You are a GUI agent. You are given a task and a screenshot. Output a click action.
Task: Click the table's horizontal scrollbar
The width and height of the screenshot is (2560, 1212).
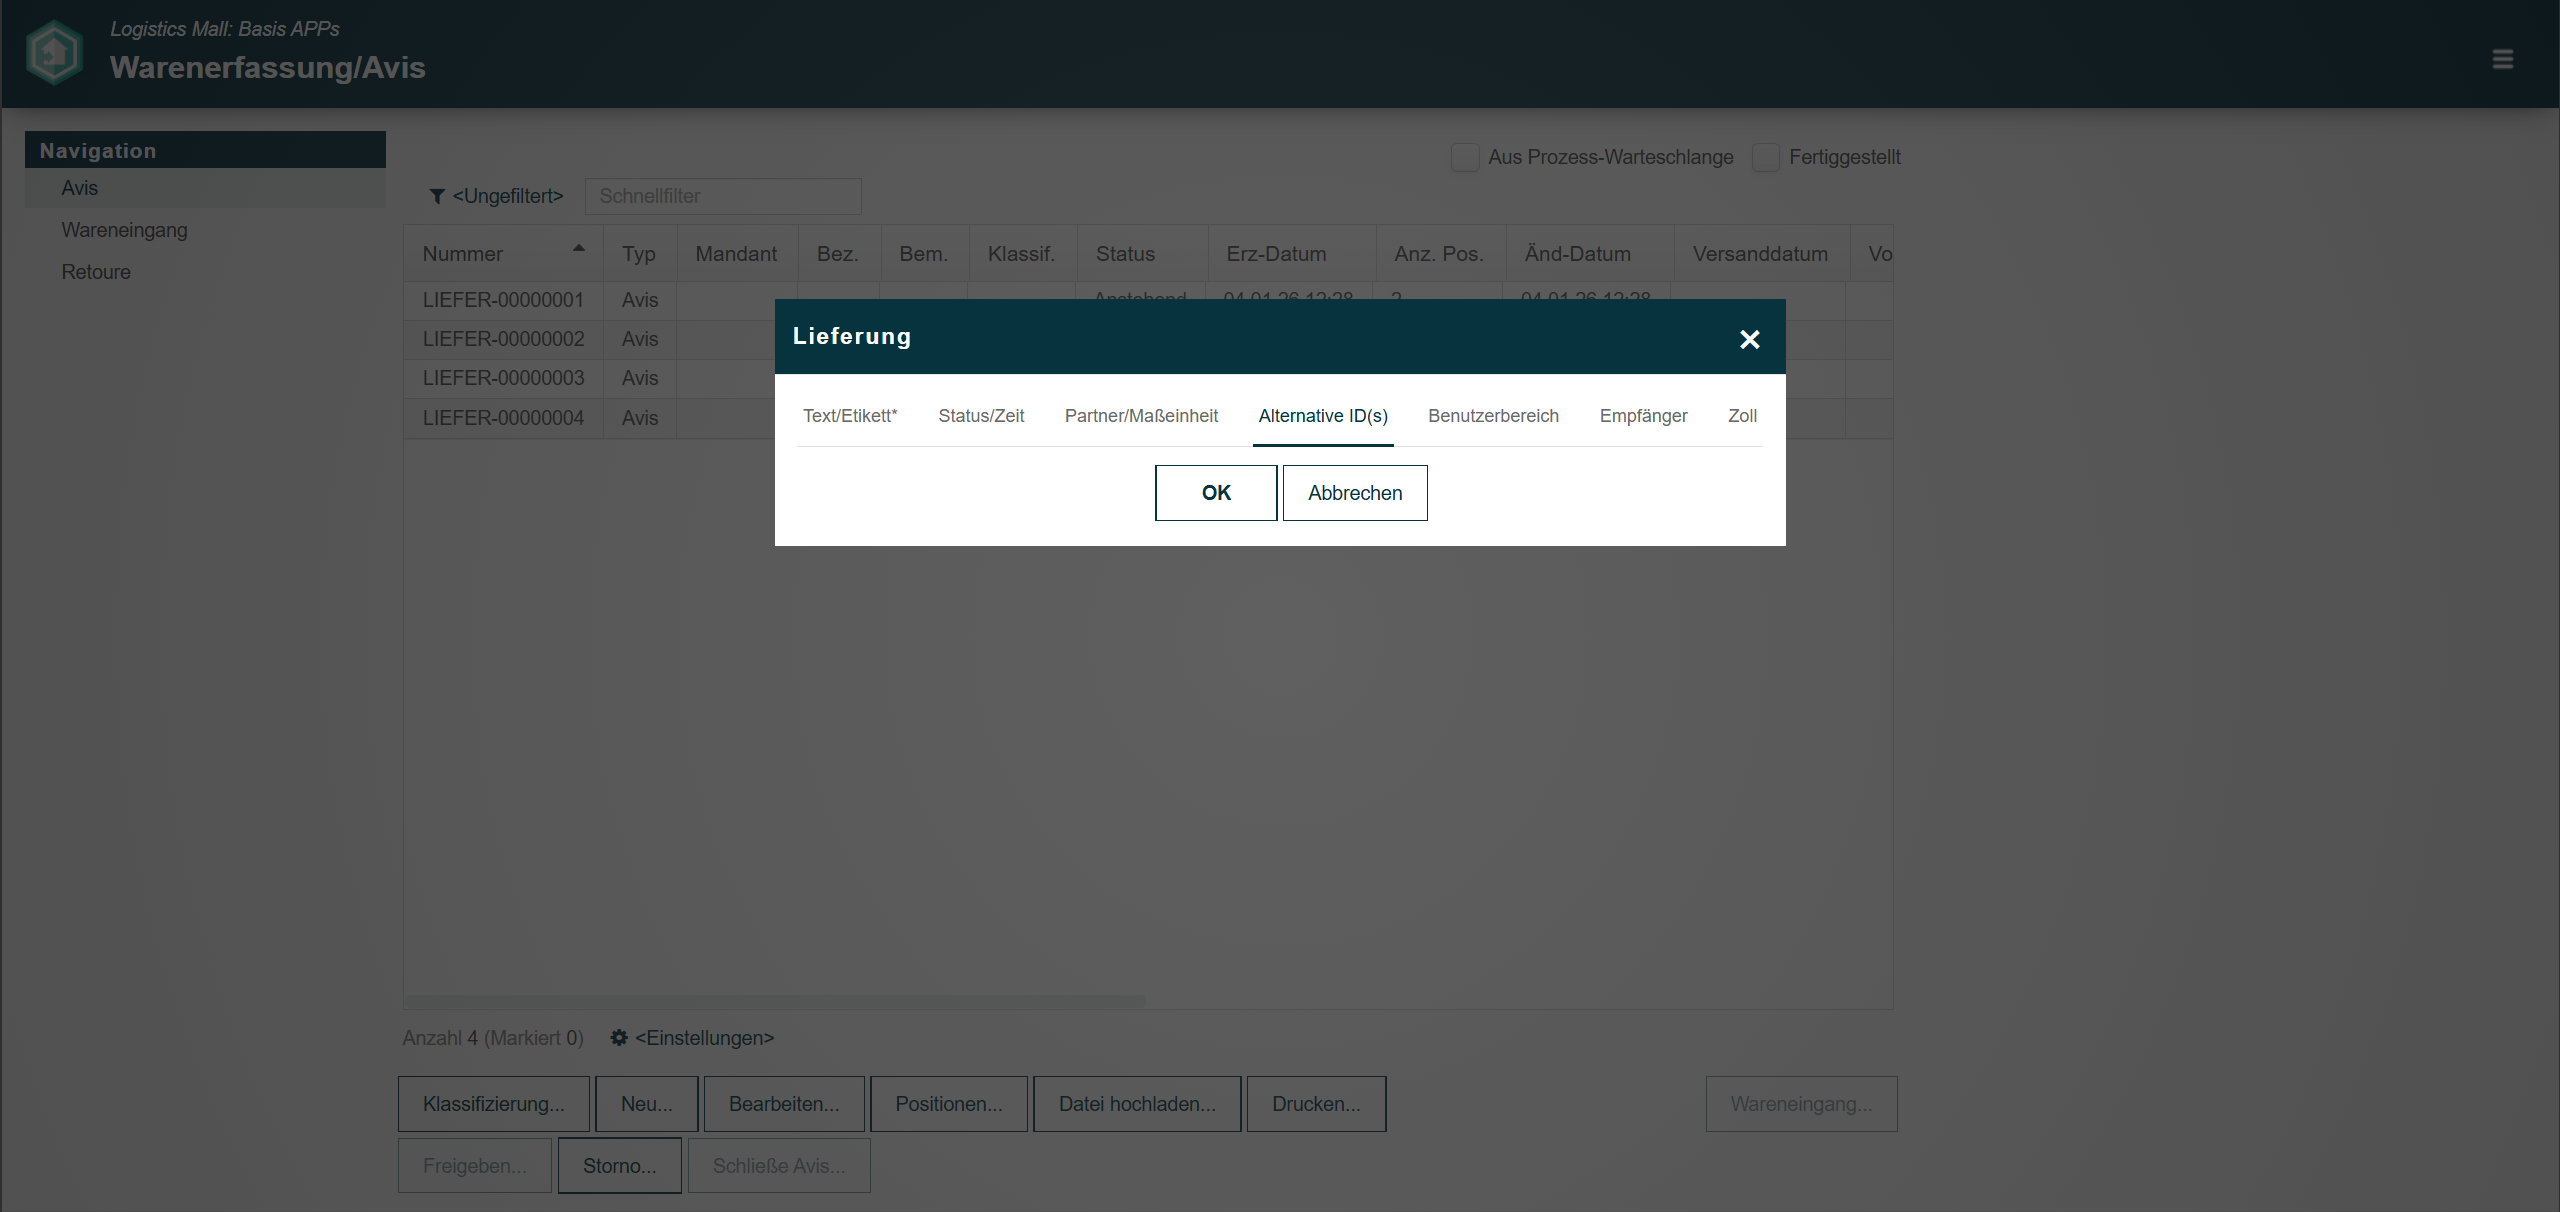(x=775, y=1001)
